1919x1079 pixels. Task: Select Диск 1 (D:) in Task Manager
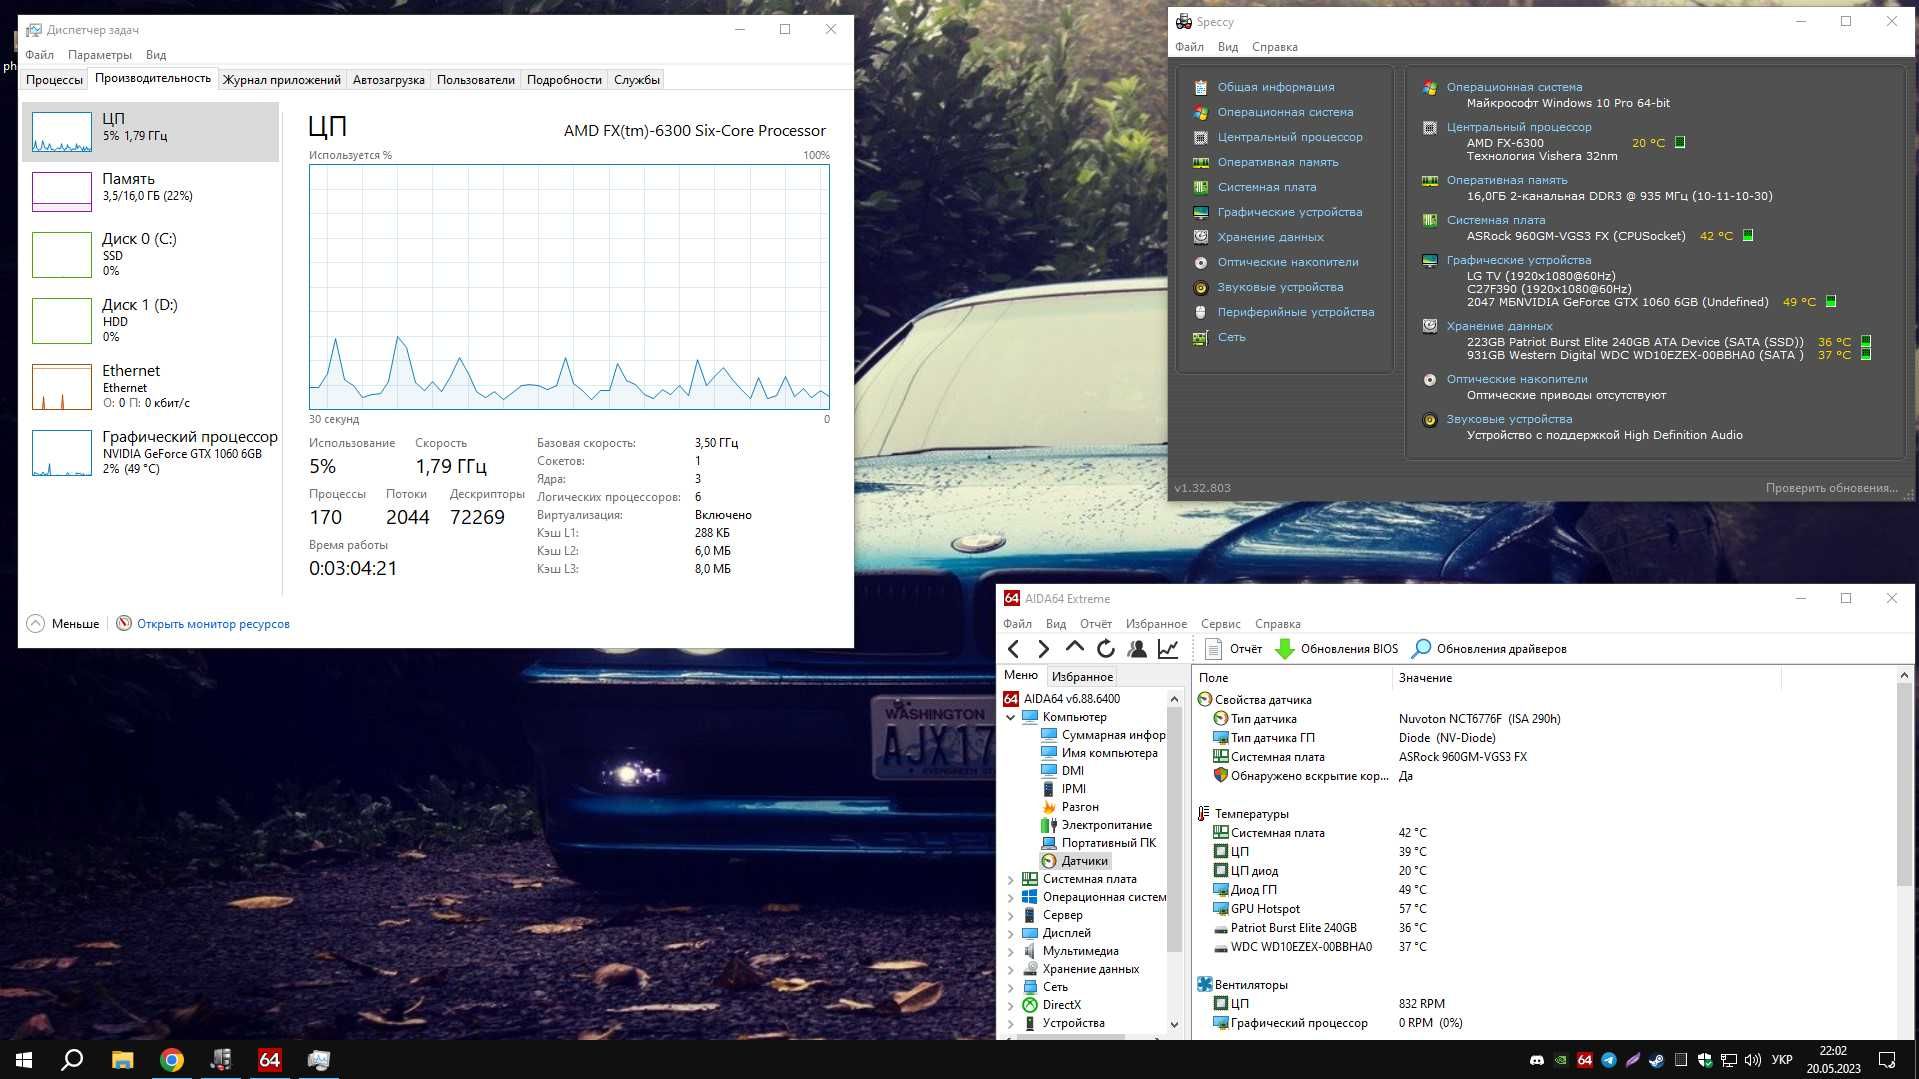(150, 321)
